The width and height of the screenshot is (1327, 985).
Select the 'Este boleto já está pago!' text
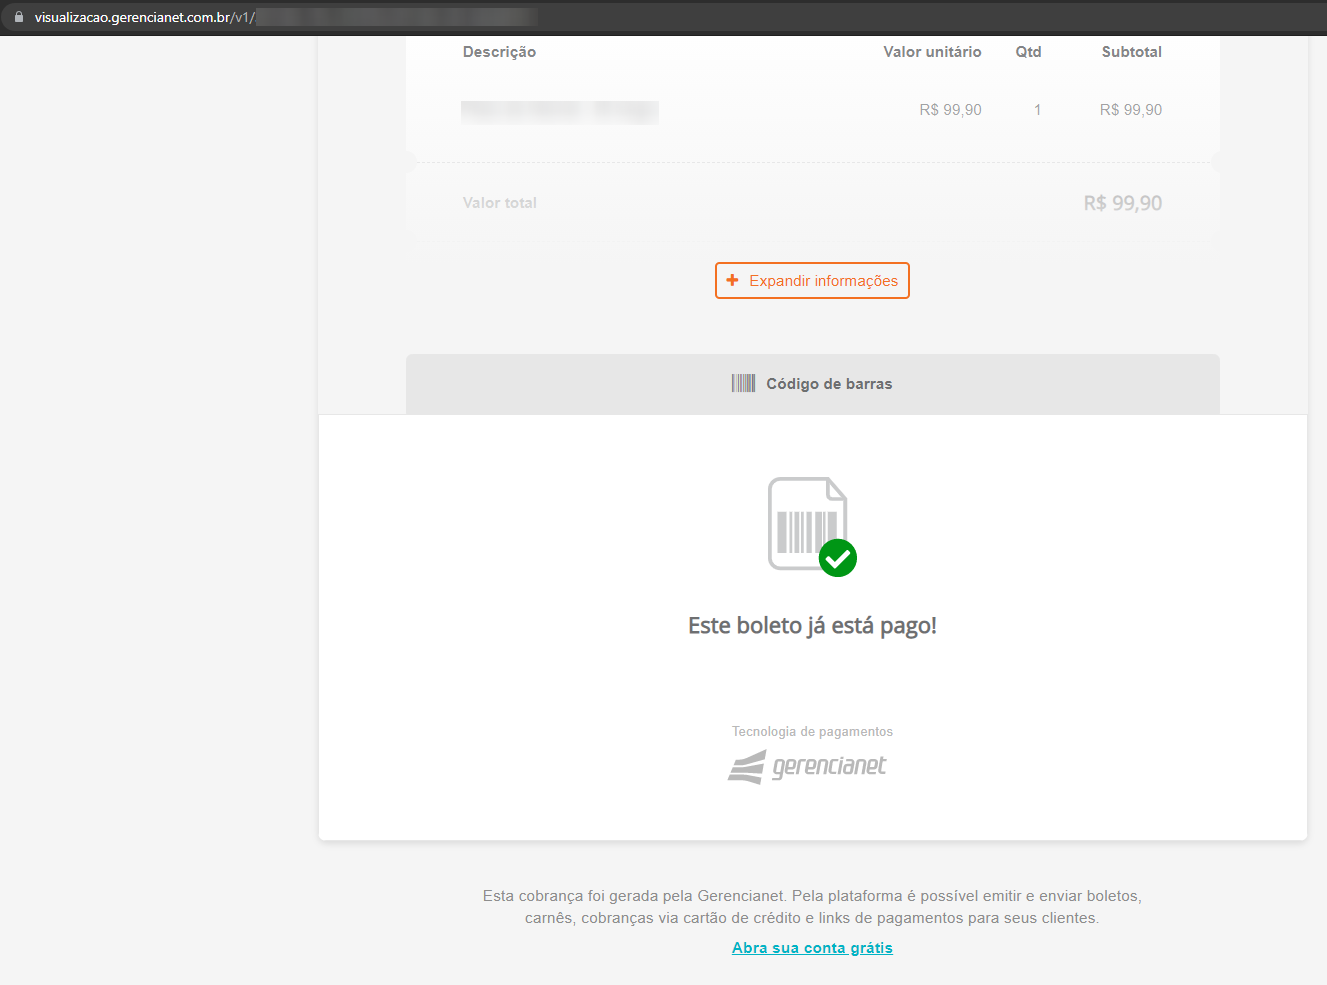pyautogui.click(x=812, y=626)
